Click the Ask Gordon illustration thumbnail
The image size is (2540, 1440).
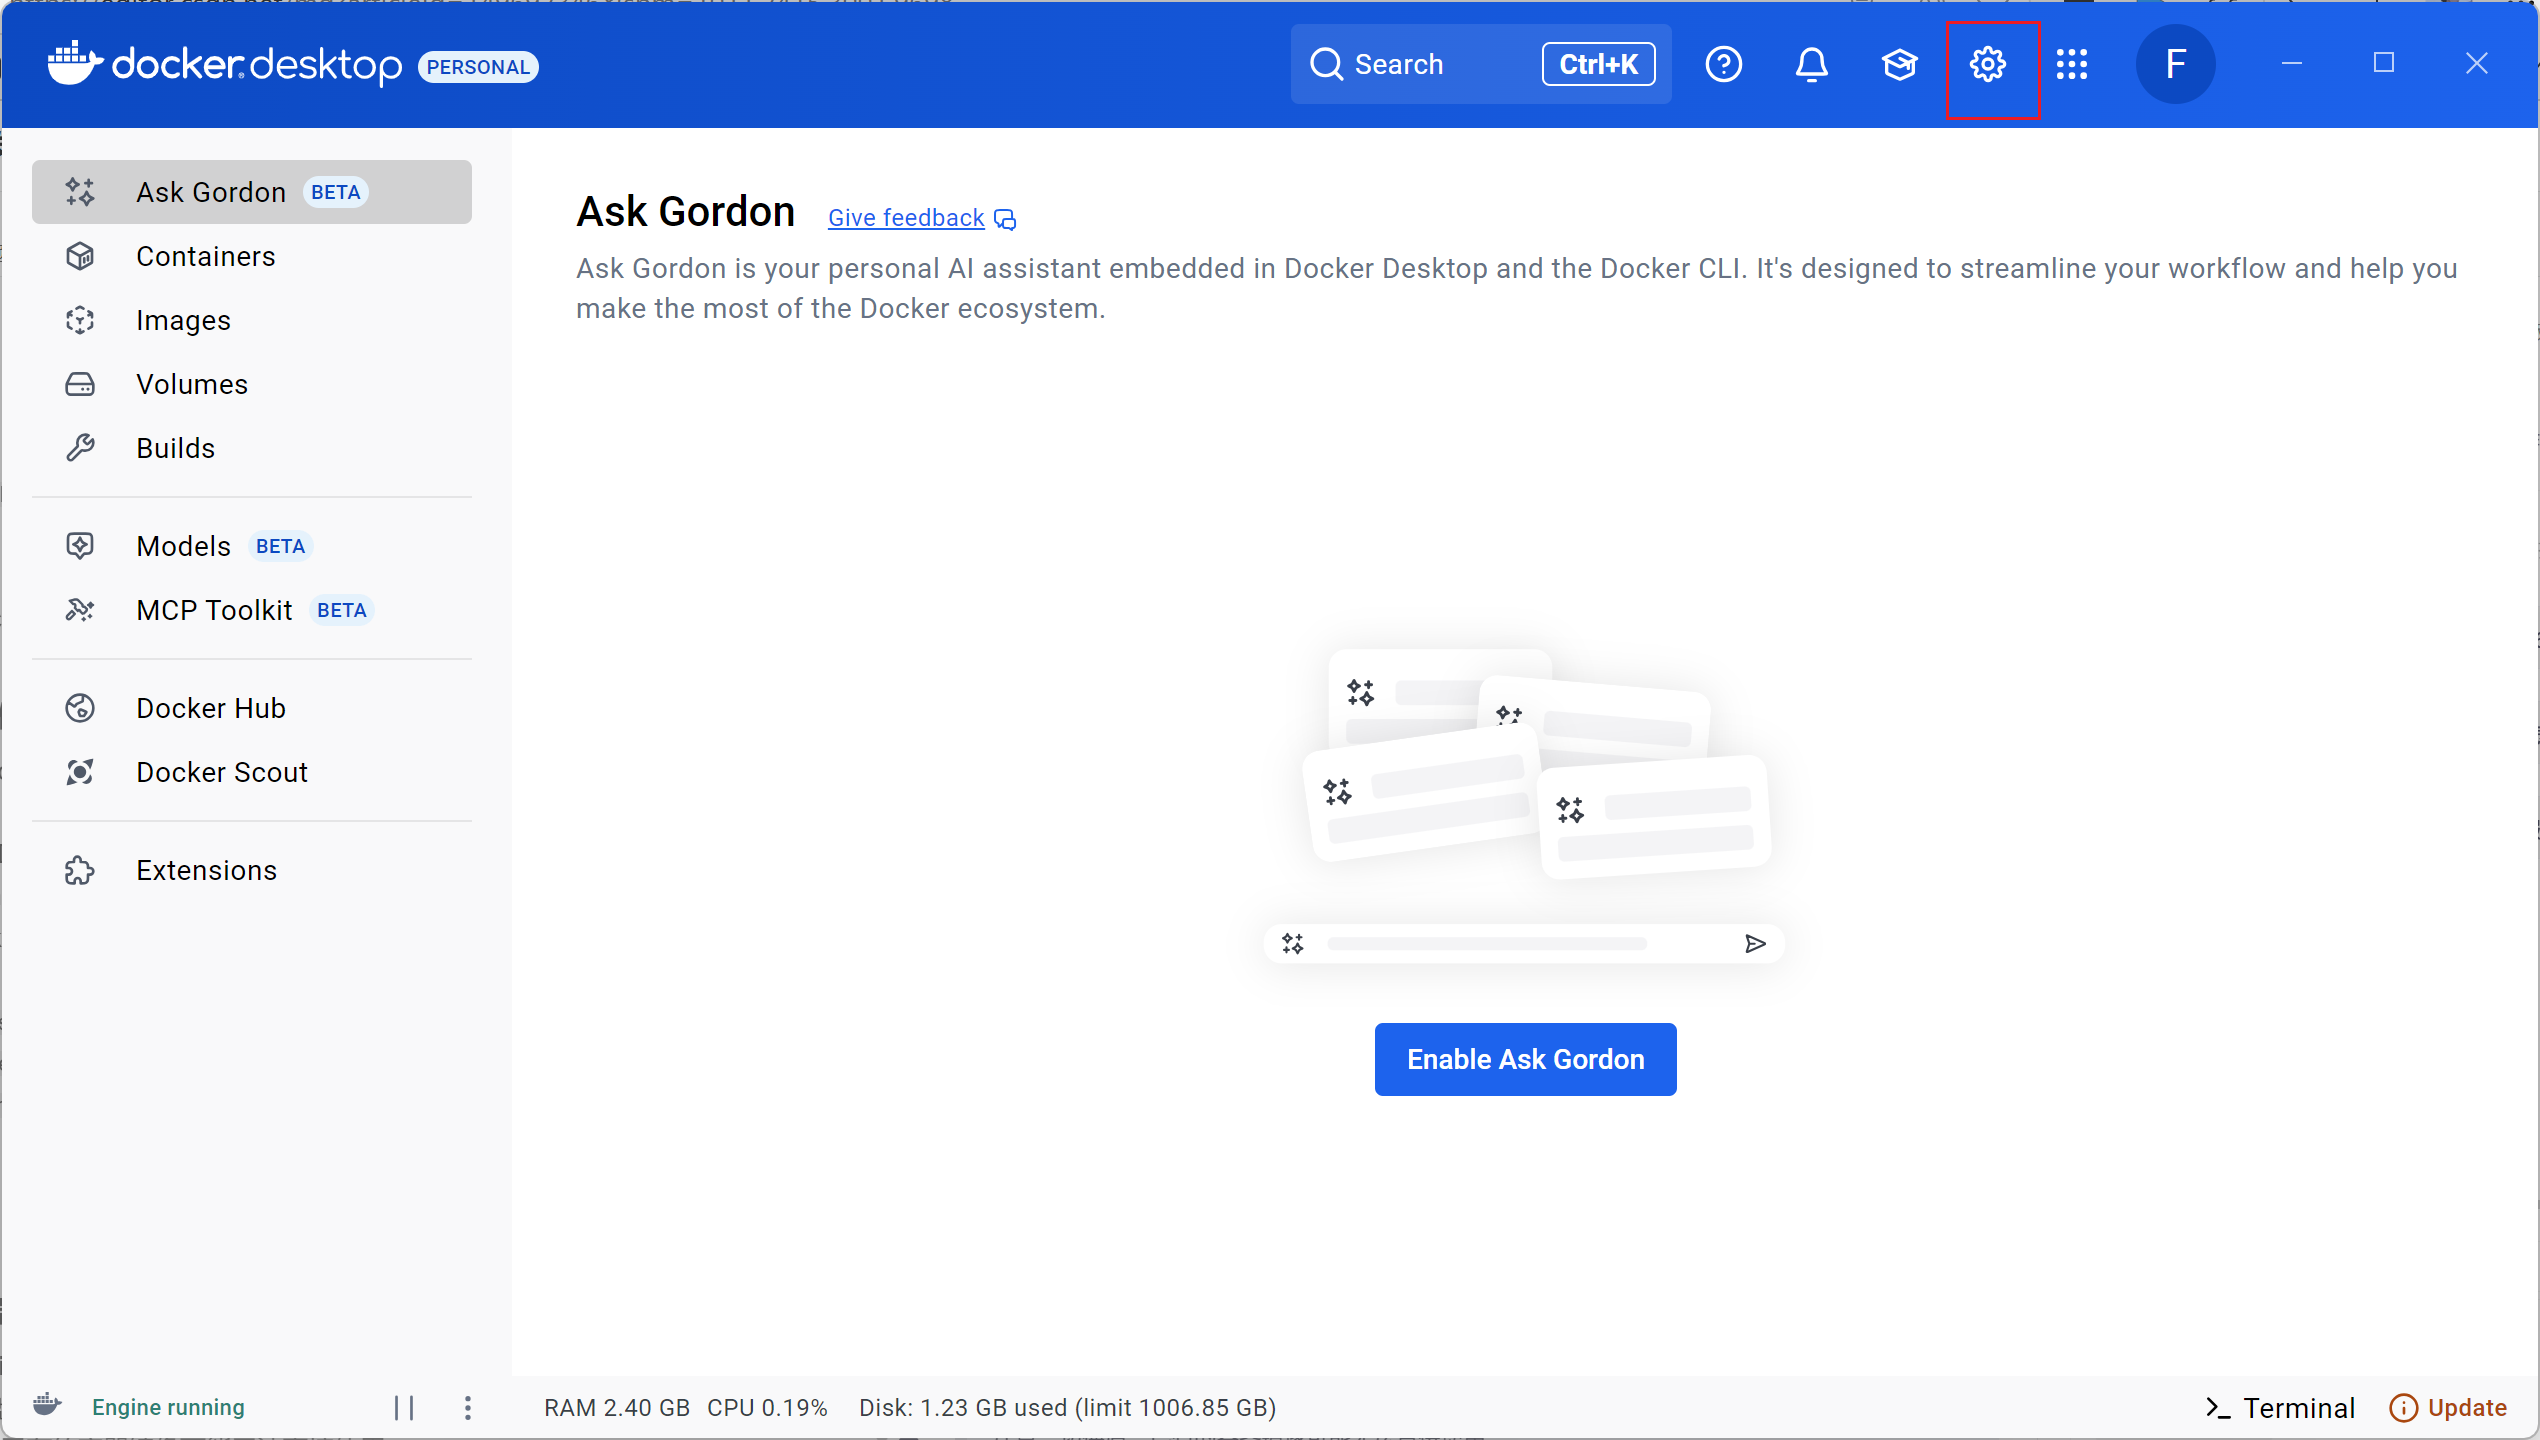1525,806
